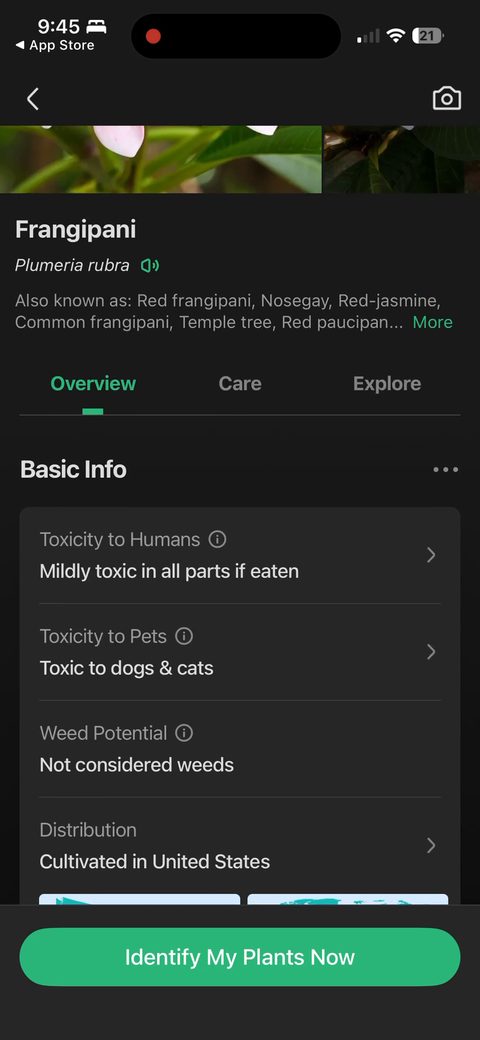The height and width of the screenshot is (1040, 480).
Task: Expand Distribution details chevron
Action: pyautogui.click(x=431, y=845)
